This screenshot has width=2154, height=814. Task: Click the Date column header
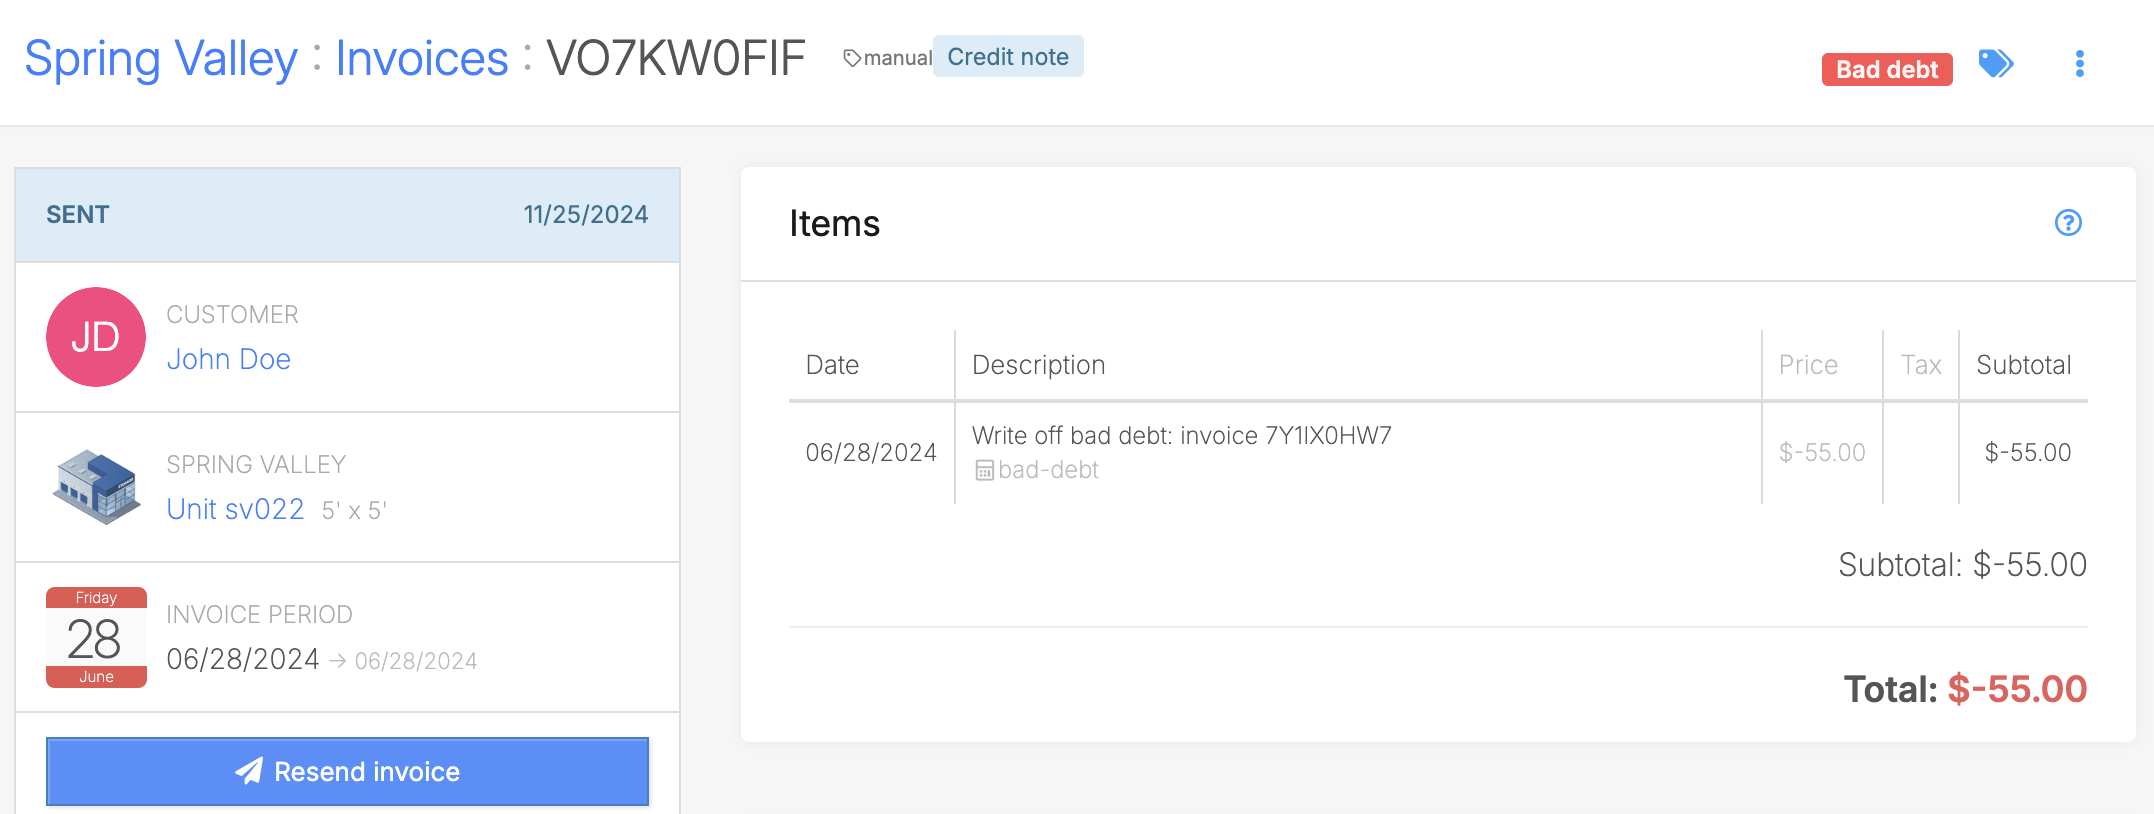(832, 365)
